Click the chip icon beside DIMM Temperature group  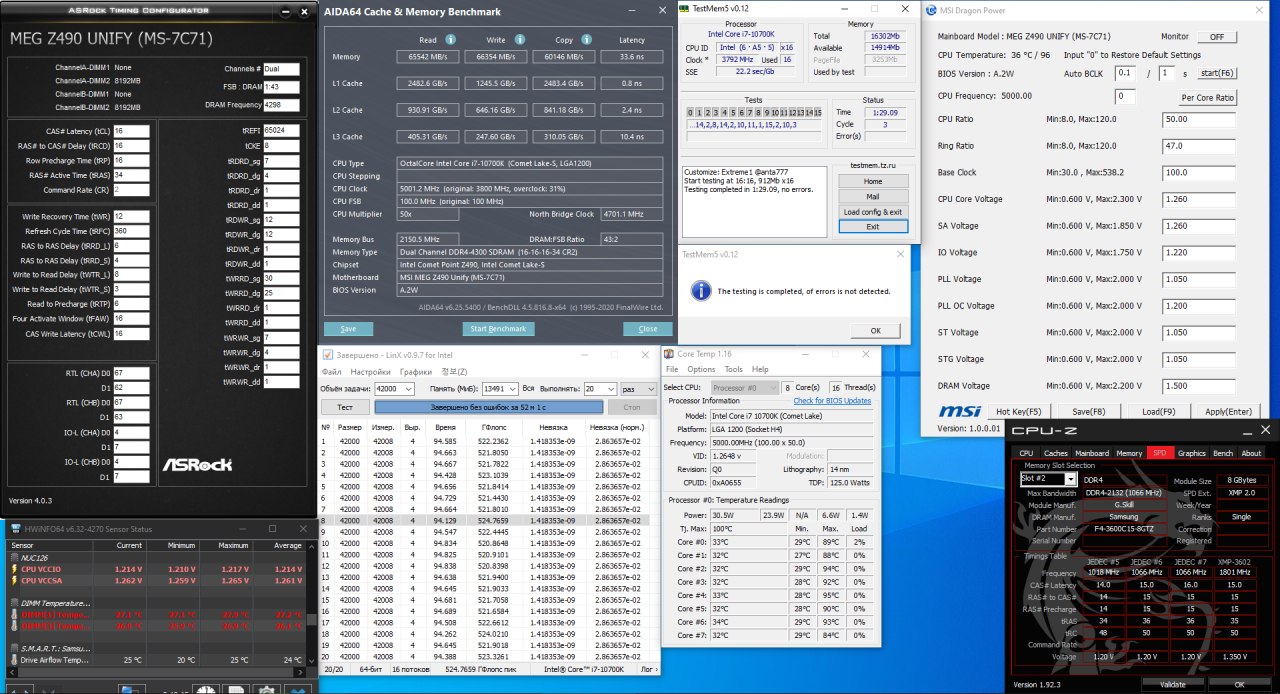(x=14, y=603)
